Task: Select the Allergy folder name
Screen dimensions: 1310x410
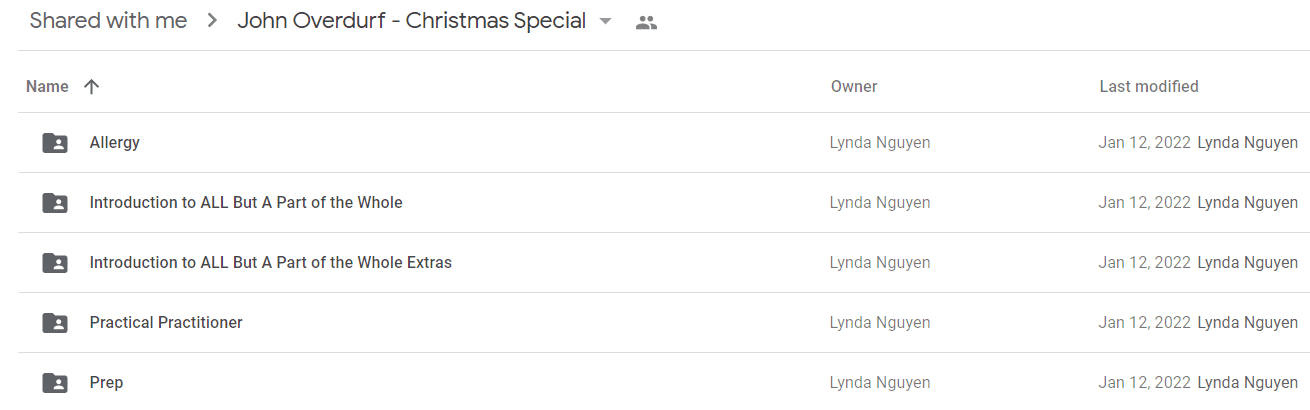Action: pyautogui.click(x=115, y=143)
